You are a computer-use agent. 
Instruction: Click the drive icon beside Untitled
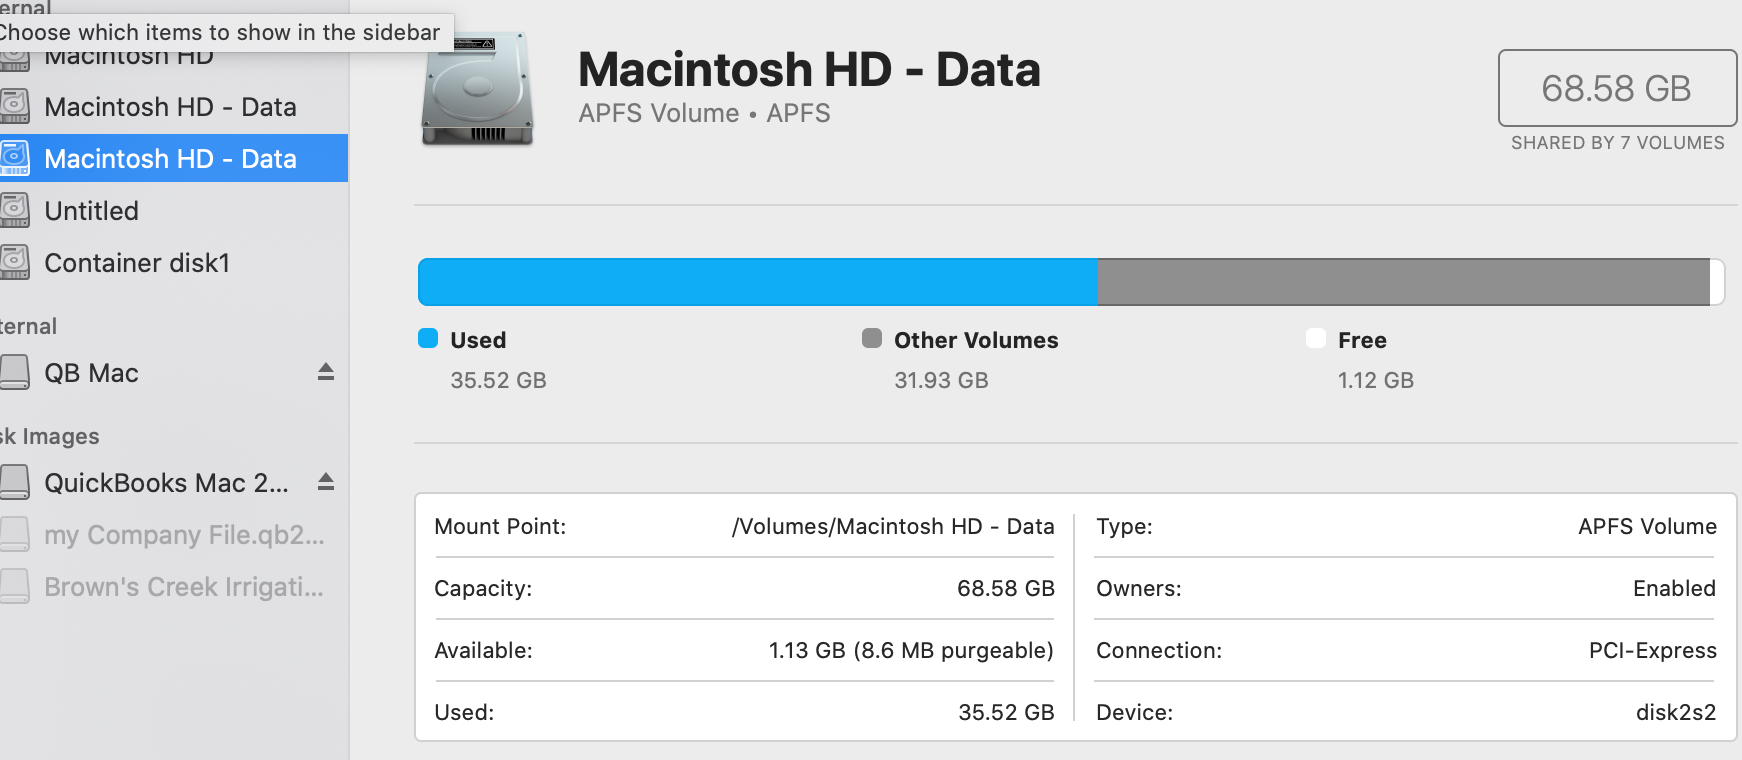(x=15, y=210)
